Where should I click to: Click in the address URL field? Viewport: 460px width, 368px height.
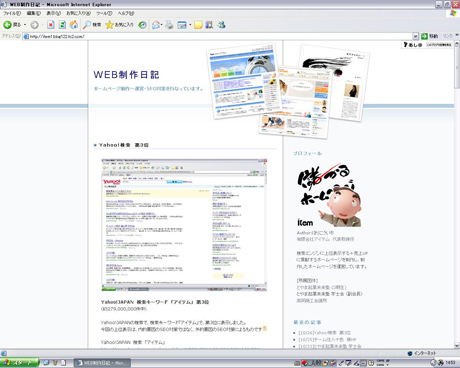[x=220, y=36]
